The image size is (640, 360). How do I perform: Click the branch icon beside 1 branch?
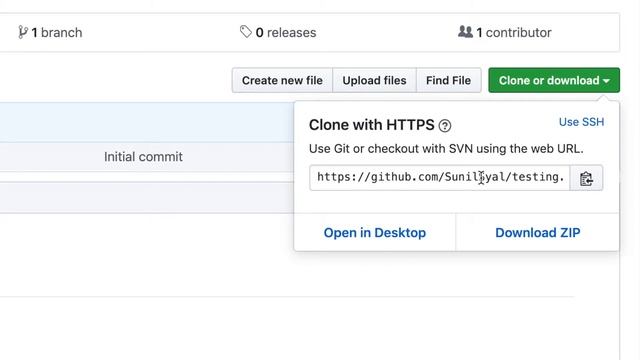pyautogui.click(x=23, y=32)
